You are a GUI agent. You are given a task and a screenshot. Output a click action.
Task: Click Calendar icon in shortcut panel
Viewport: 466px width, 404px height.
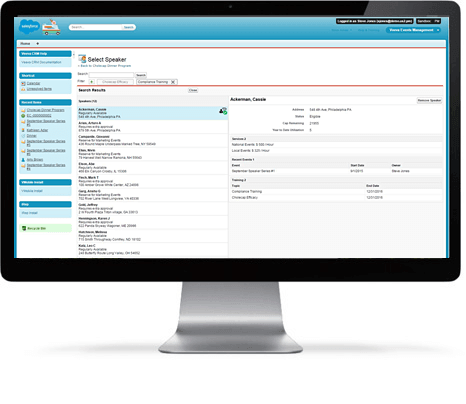[x=23, y=83]
